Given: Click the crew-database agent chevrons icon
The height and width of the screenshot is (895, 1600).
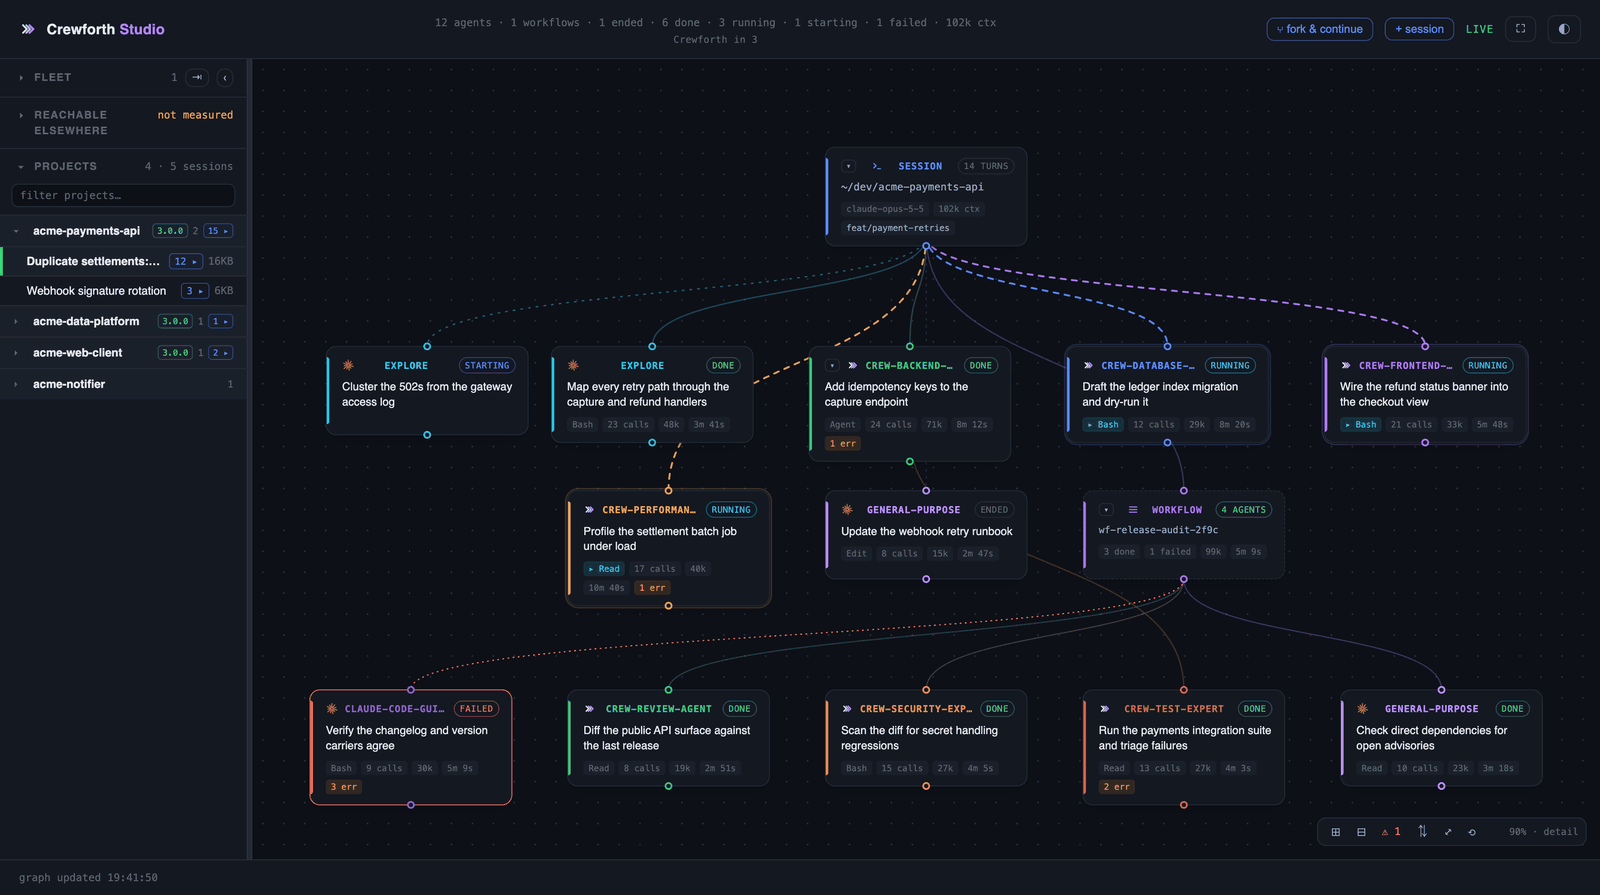Looking at the screenshot, I should [1088, 365].
